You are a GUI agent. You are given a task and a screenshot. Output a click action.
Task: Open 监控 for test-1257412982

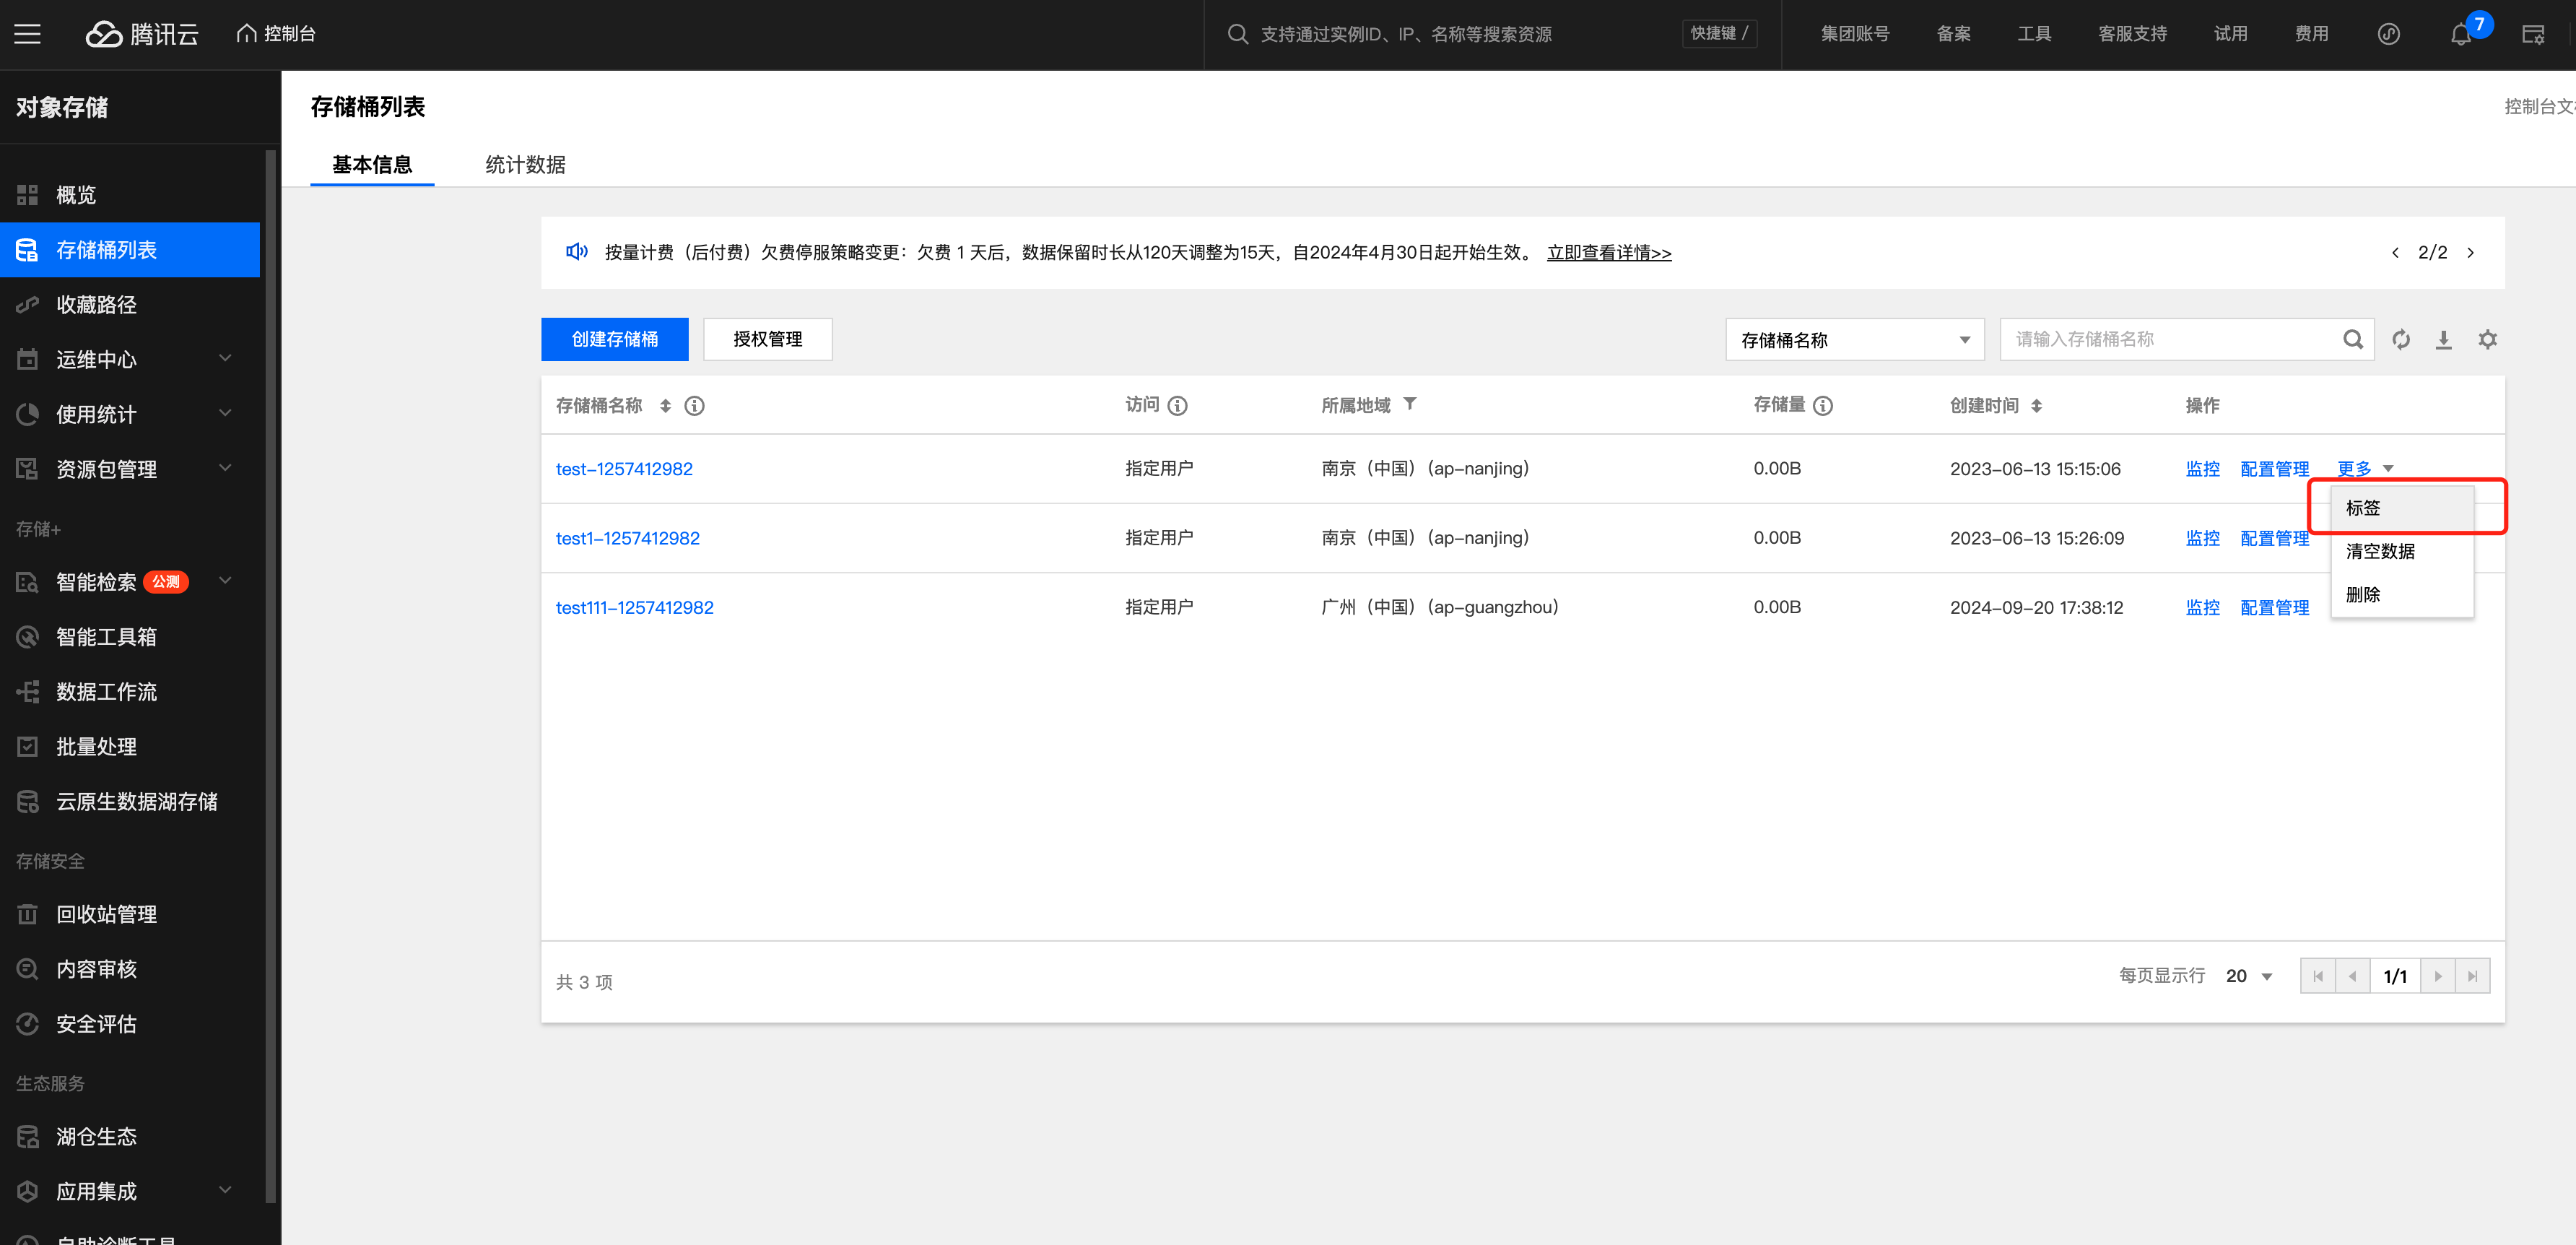(x=2202, y=469)
